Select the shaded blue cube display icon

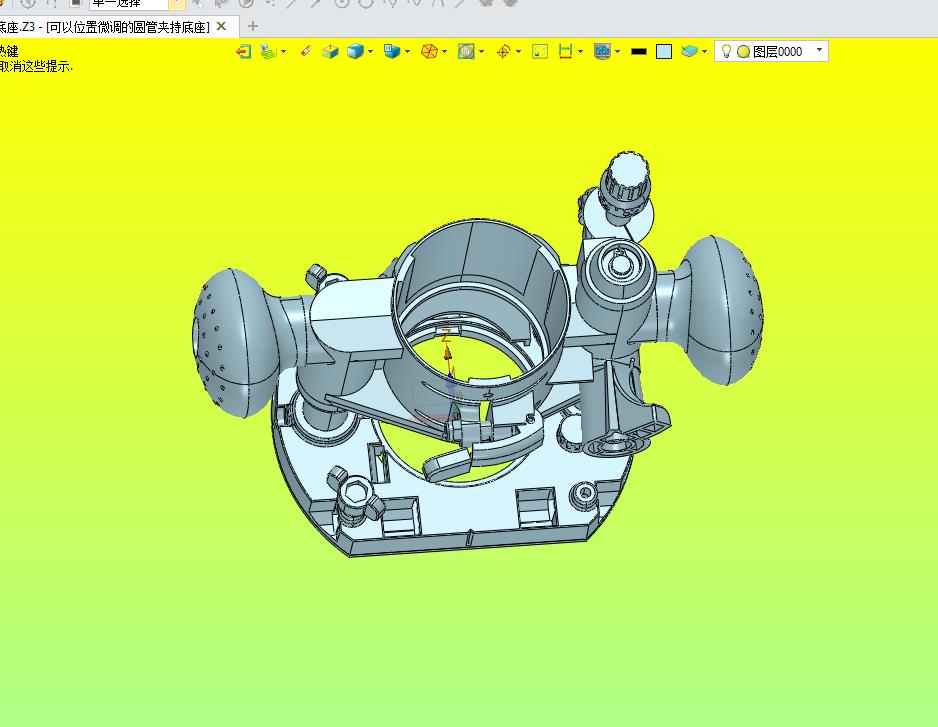tap(355, 51)
